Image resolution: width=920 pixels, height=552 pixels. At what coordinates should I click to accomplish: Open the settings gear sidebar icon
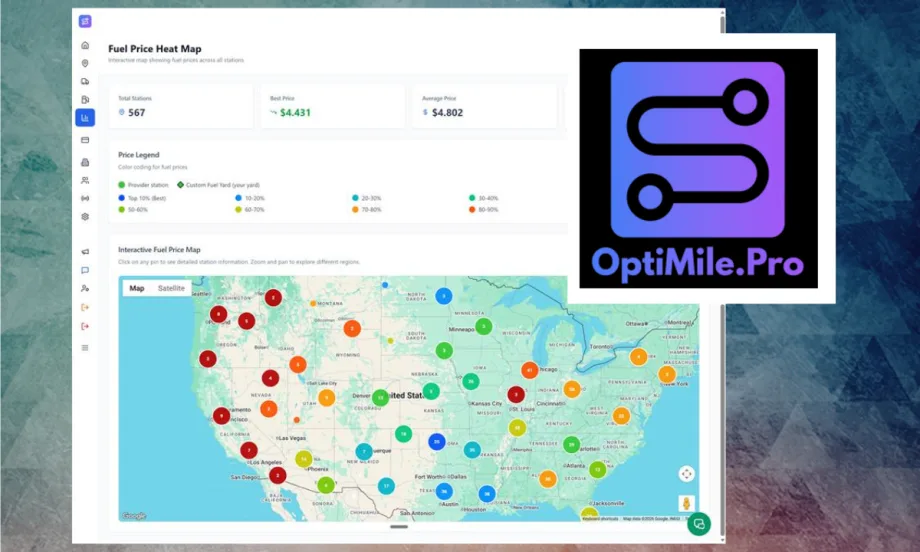[85, 217]
